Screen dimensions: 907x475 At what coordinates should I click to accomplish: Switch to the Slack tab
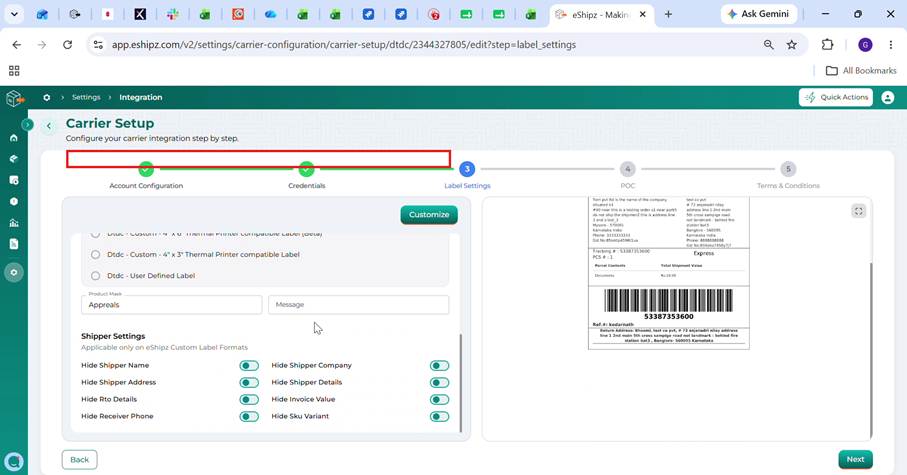coord(172,14)
